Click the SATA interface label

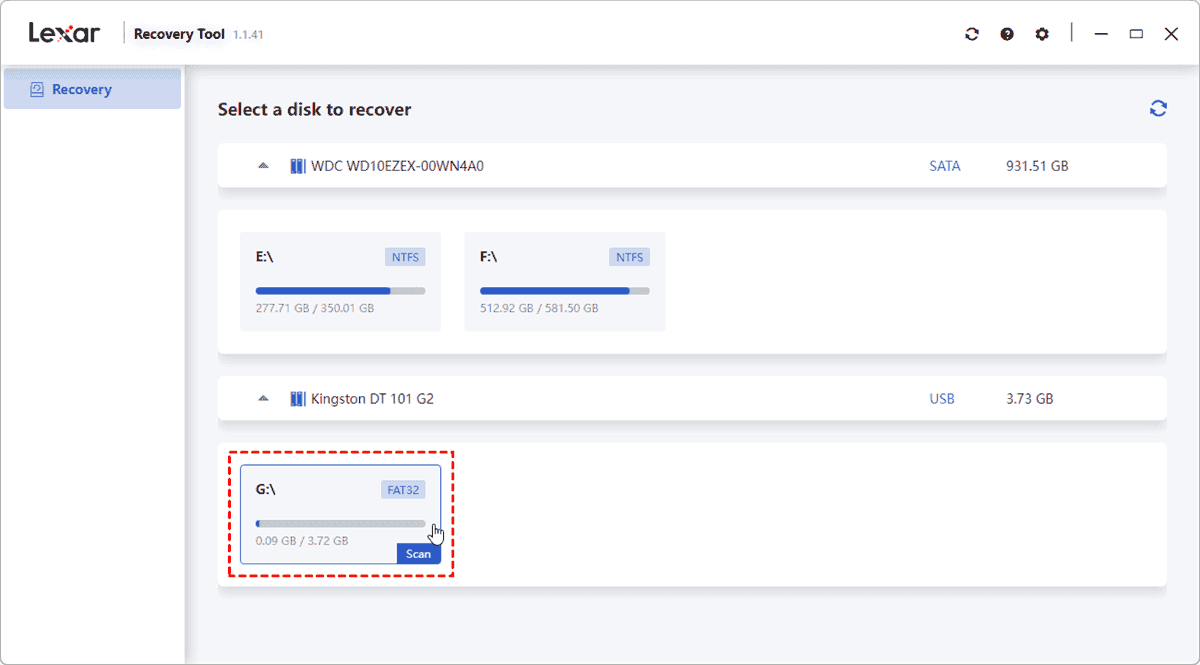pyautogui.click(x=944, y=166)
